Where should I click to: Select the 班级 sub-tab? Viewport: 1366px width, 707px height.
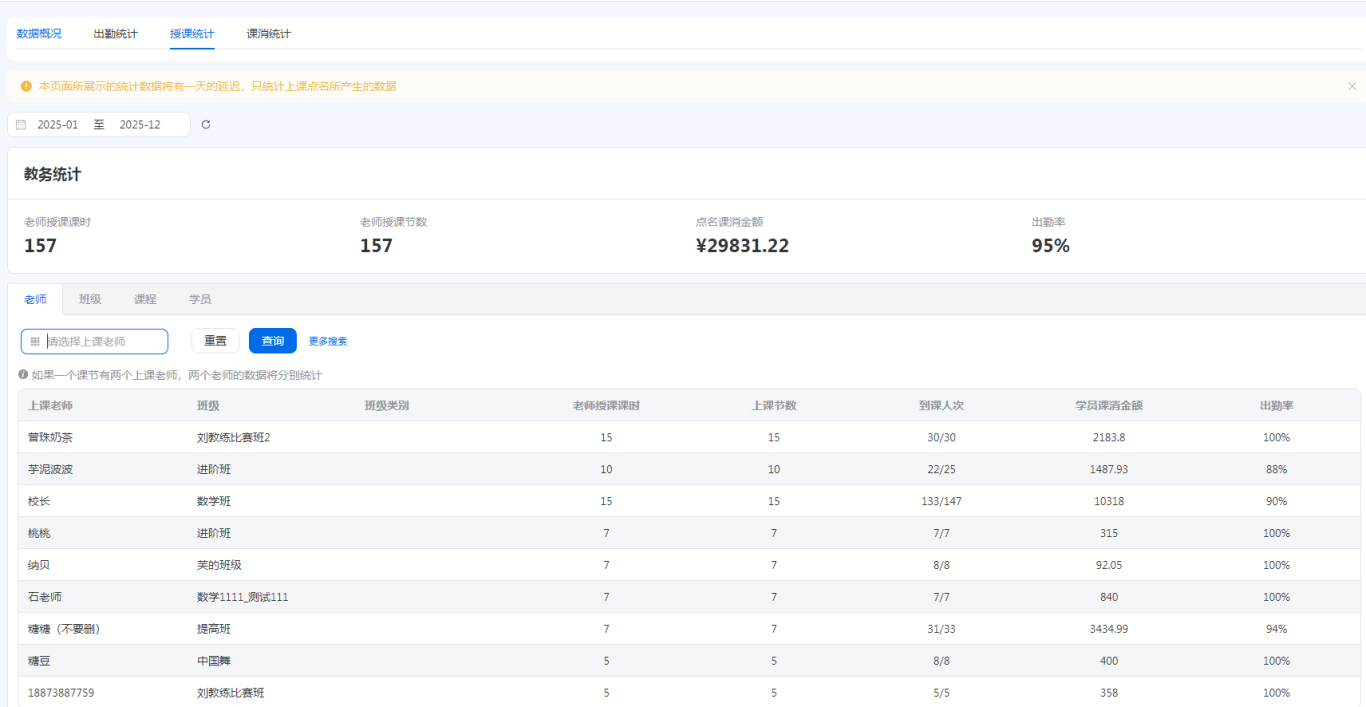tap(90, 299)
